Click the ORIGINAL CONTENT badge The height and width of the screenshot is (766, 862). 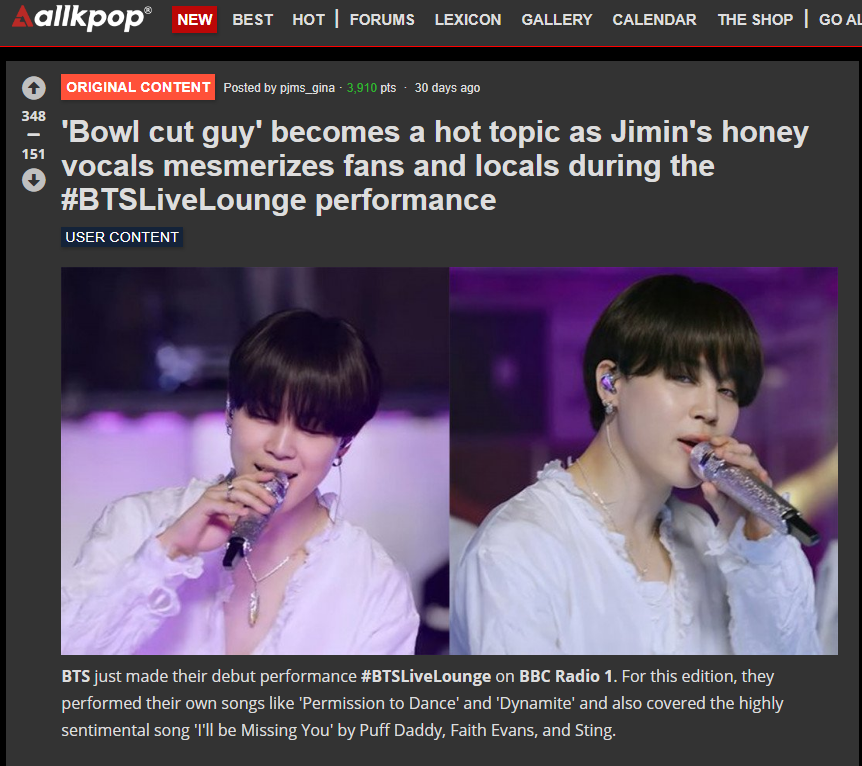(x=138, y=87)
